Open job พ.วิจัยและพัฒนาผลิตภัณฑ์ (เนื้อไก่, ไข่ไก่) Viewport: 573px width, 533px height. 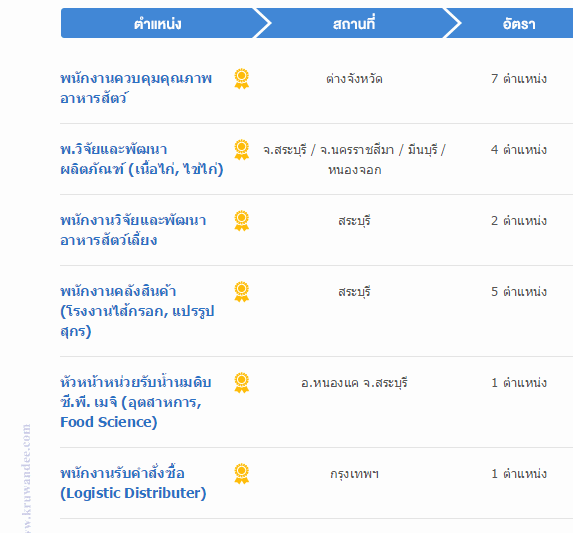click(x=142, y=159)
